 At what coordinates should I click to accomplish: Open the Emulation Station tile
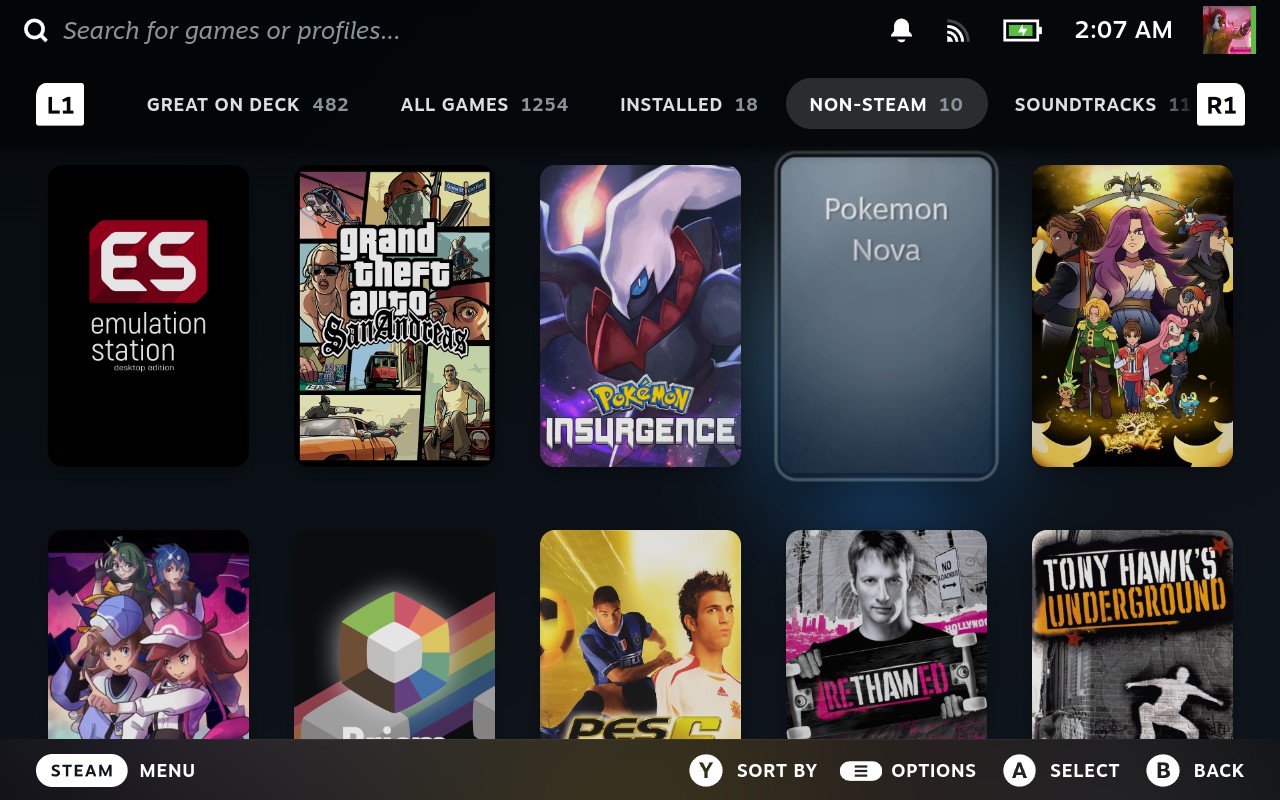(x=148, y=316)
